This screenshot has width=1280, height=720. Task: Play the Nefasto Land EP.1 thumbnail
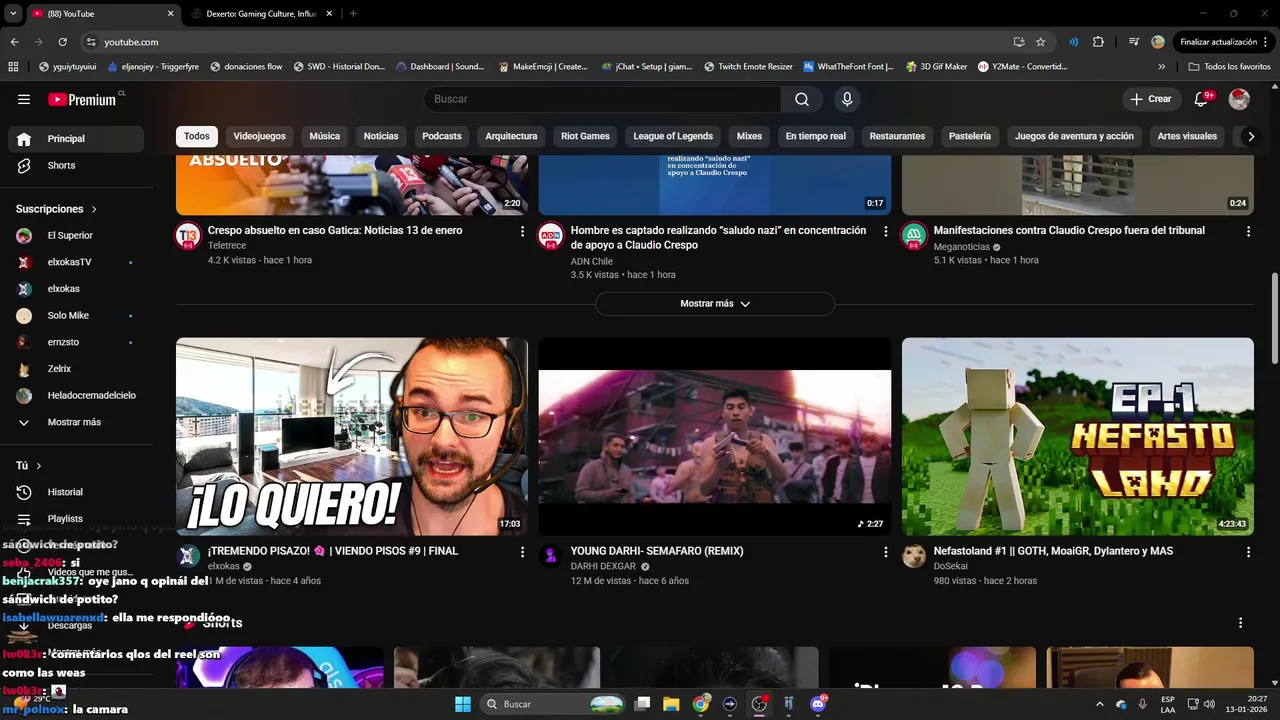(1077, 436)
